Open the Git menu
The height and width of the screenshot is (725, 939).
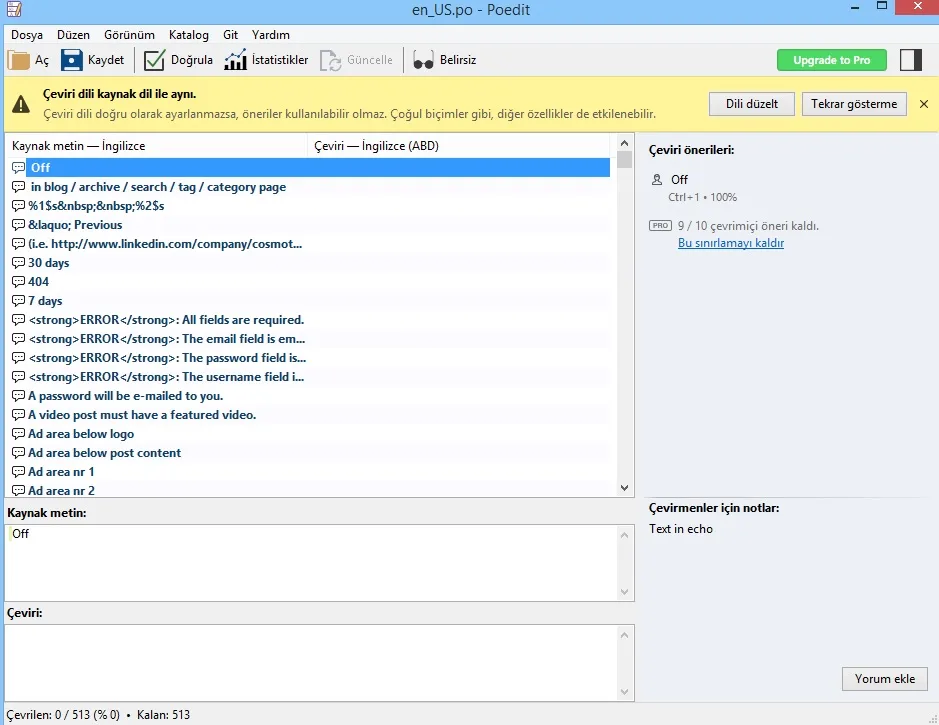click(231, 35)
